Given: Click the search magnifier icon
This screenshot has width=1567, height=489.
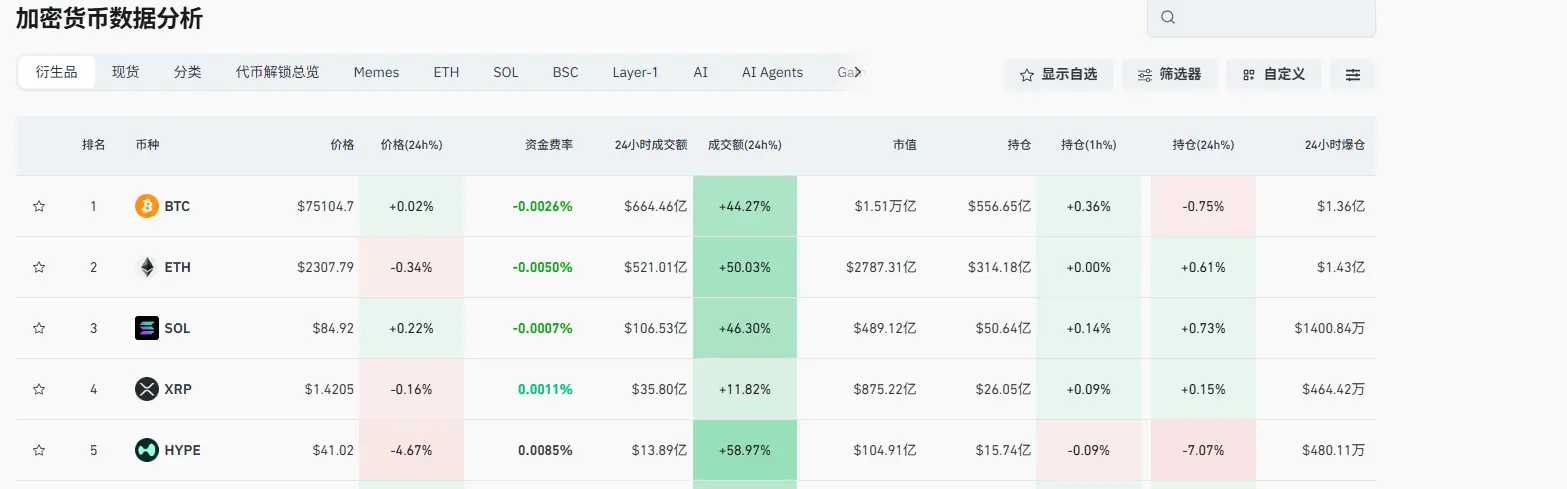Looking at the screenshot, I should pos(1168,17).
